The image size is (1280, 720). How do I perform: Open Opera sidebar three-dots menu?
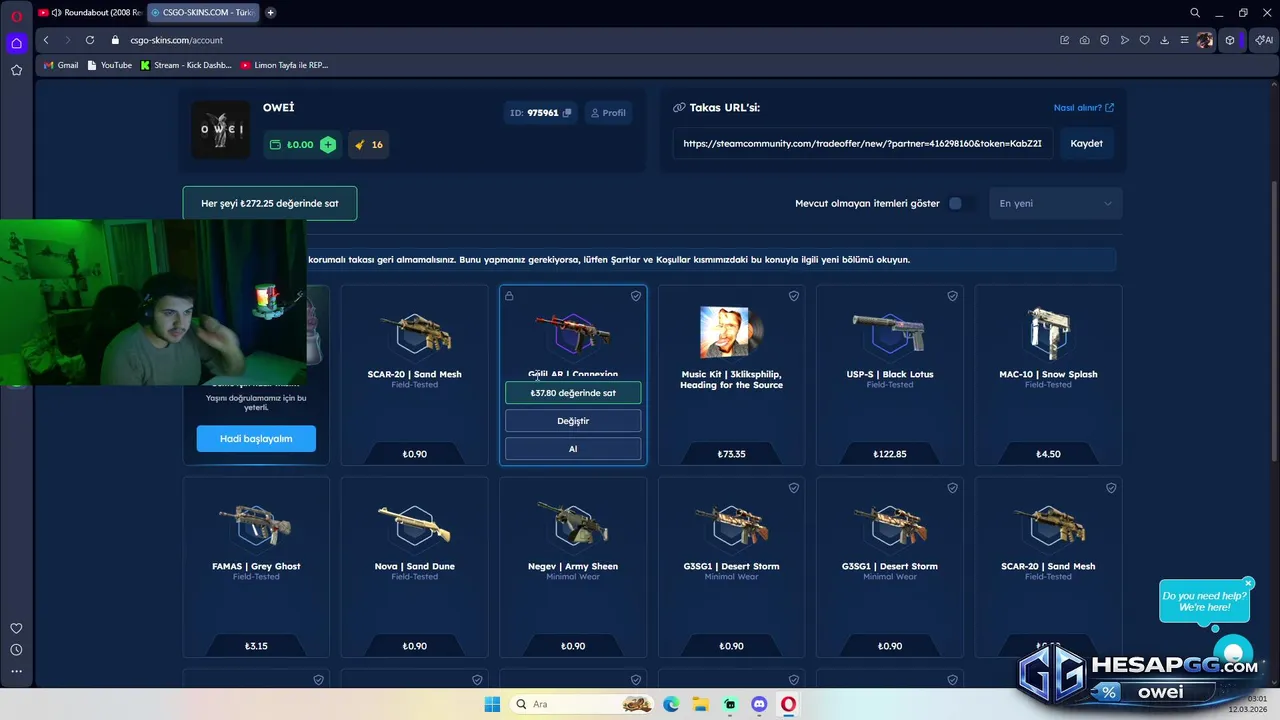[16, 671]
